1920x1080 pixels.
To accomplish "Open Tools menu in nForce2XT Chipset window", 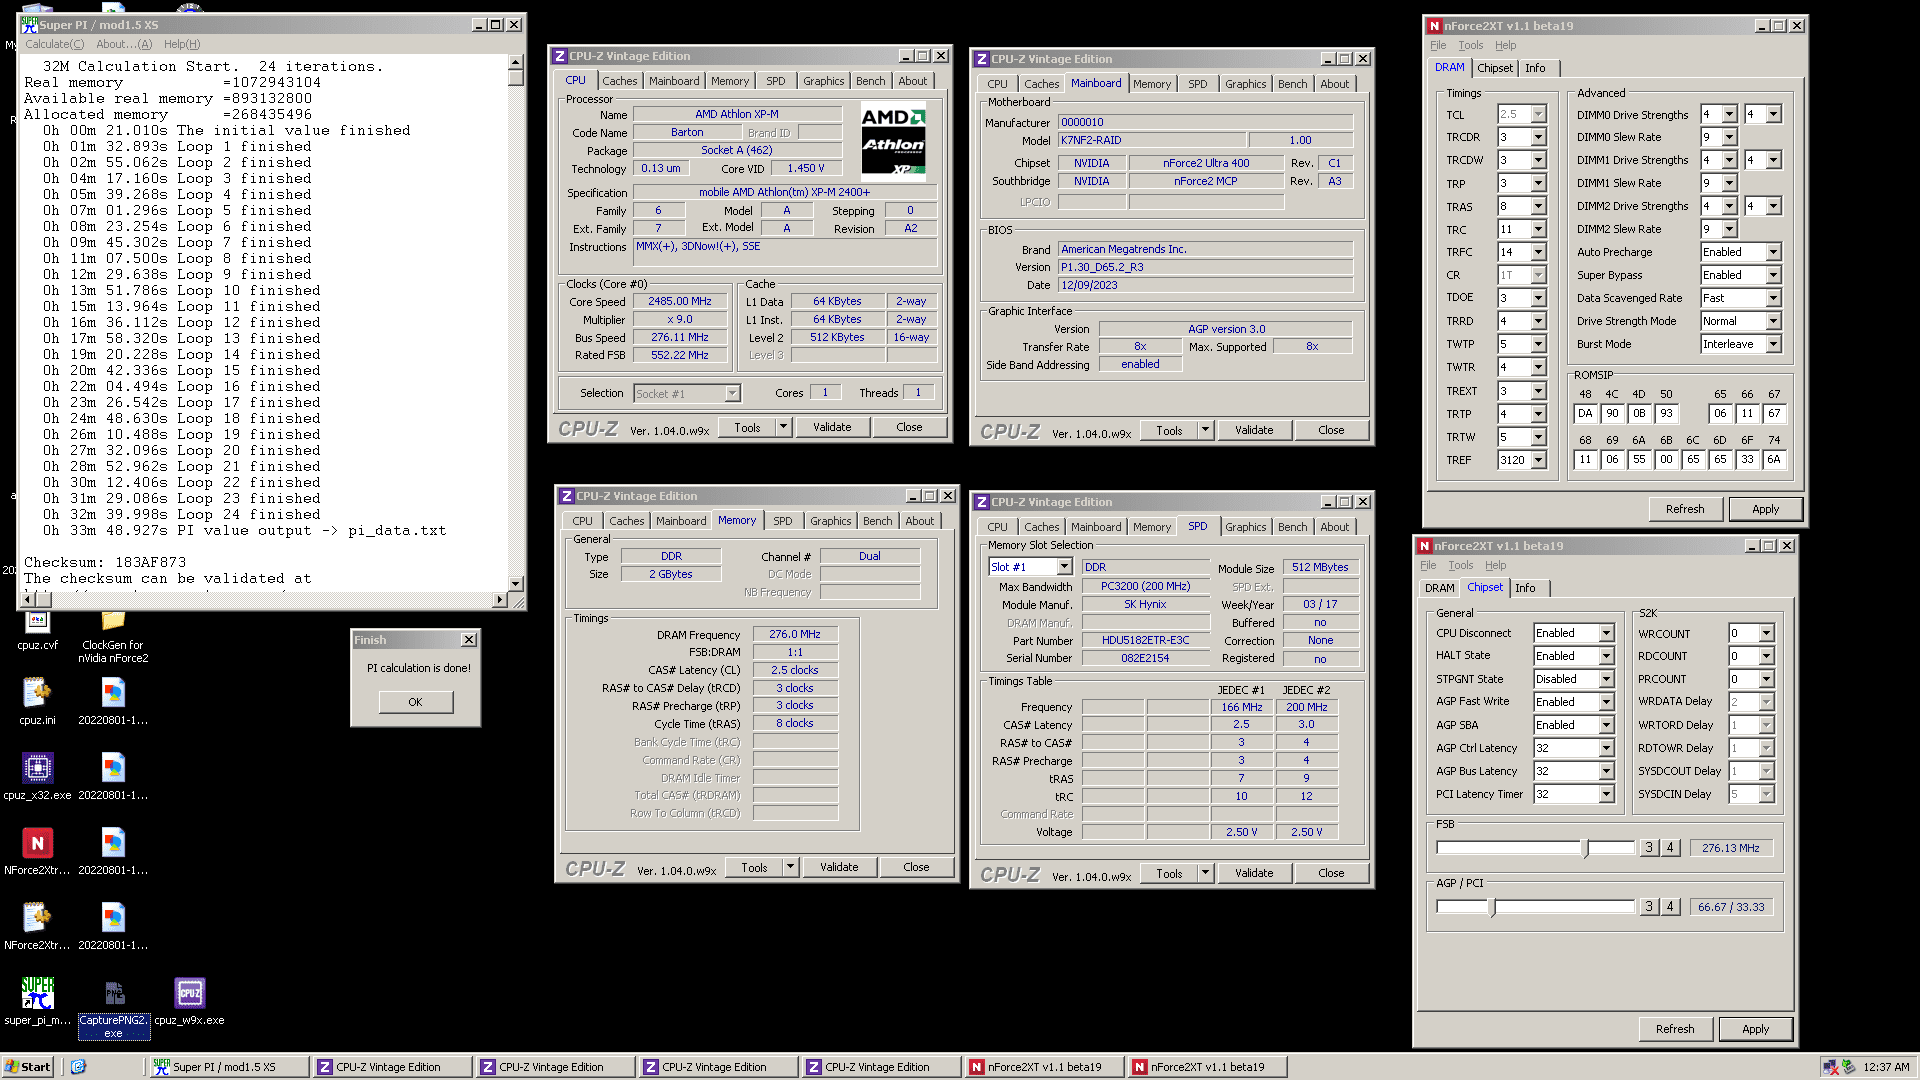I will point(1460,565).
